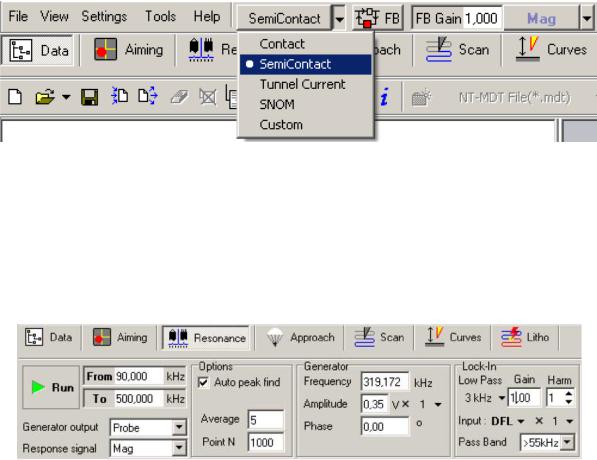Open the Input DFL dropdown
597x460 pixels.
click(x=521, y=421)
